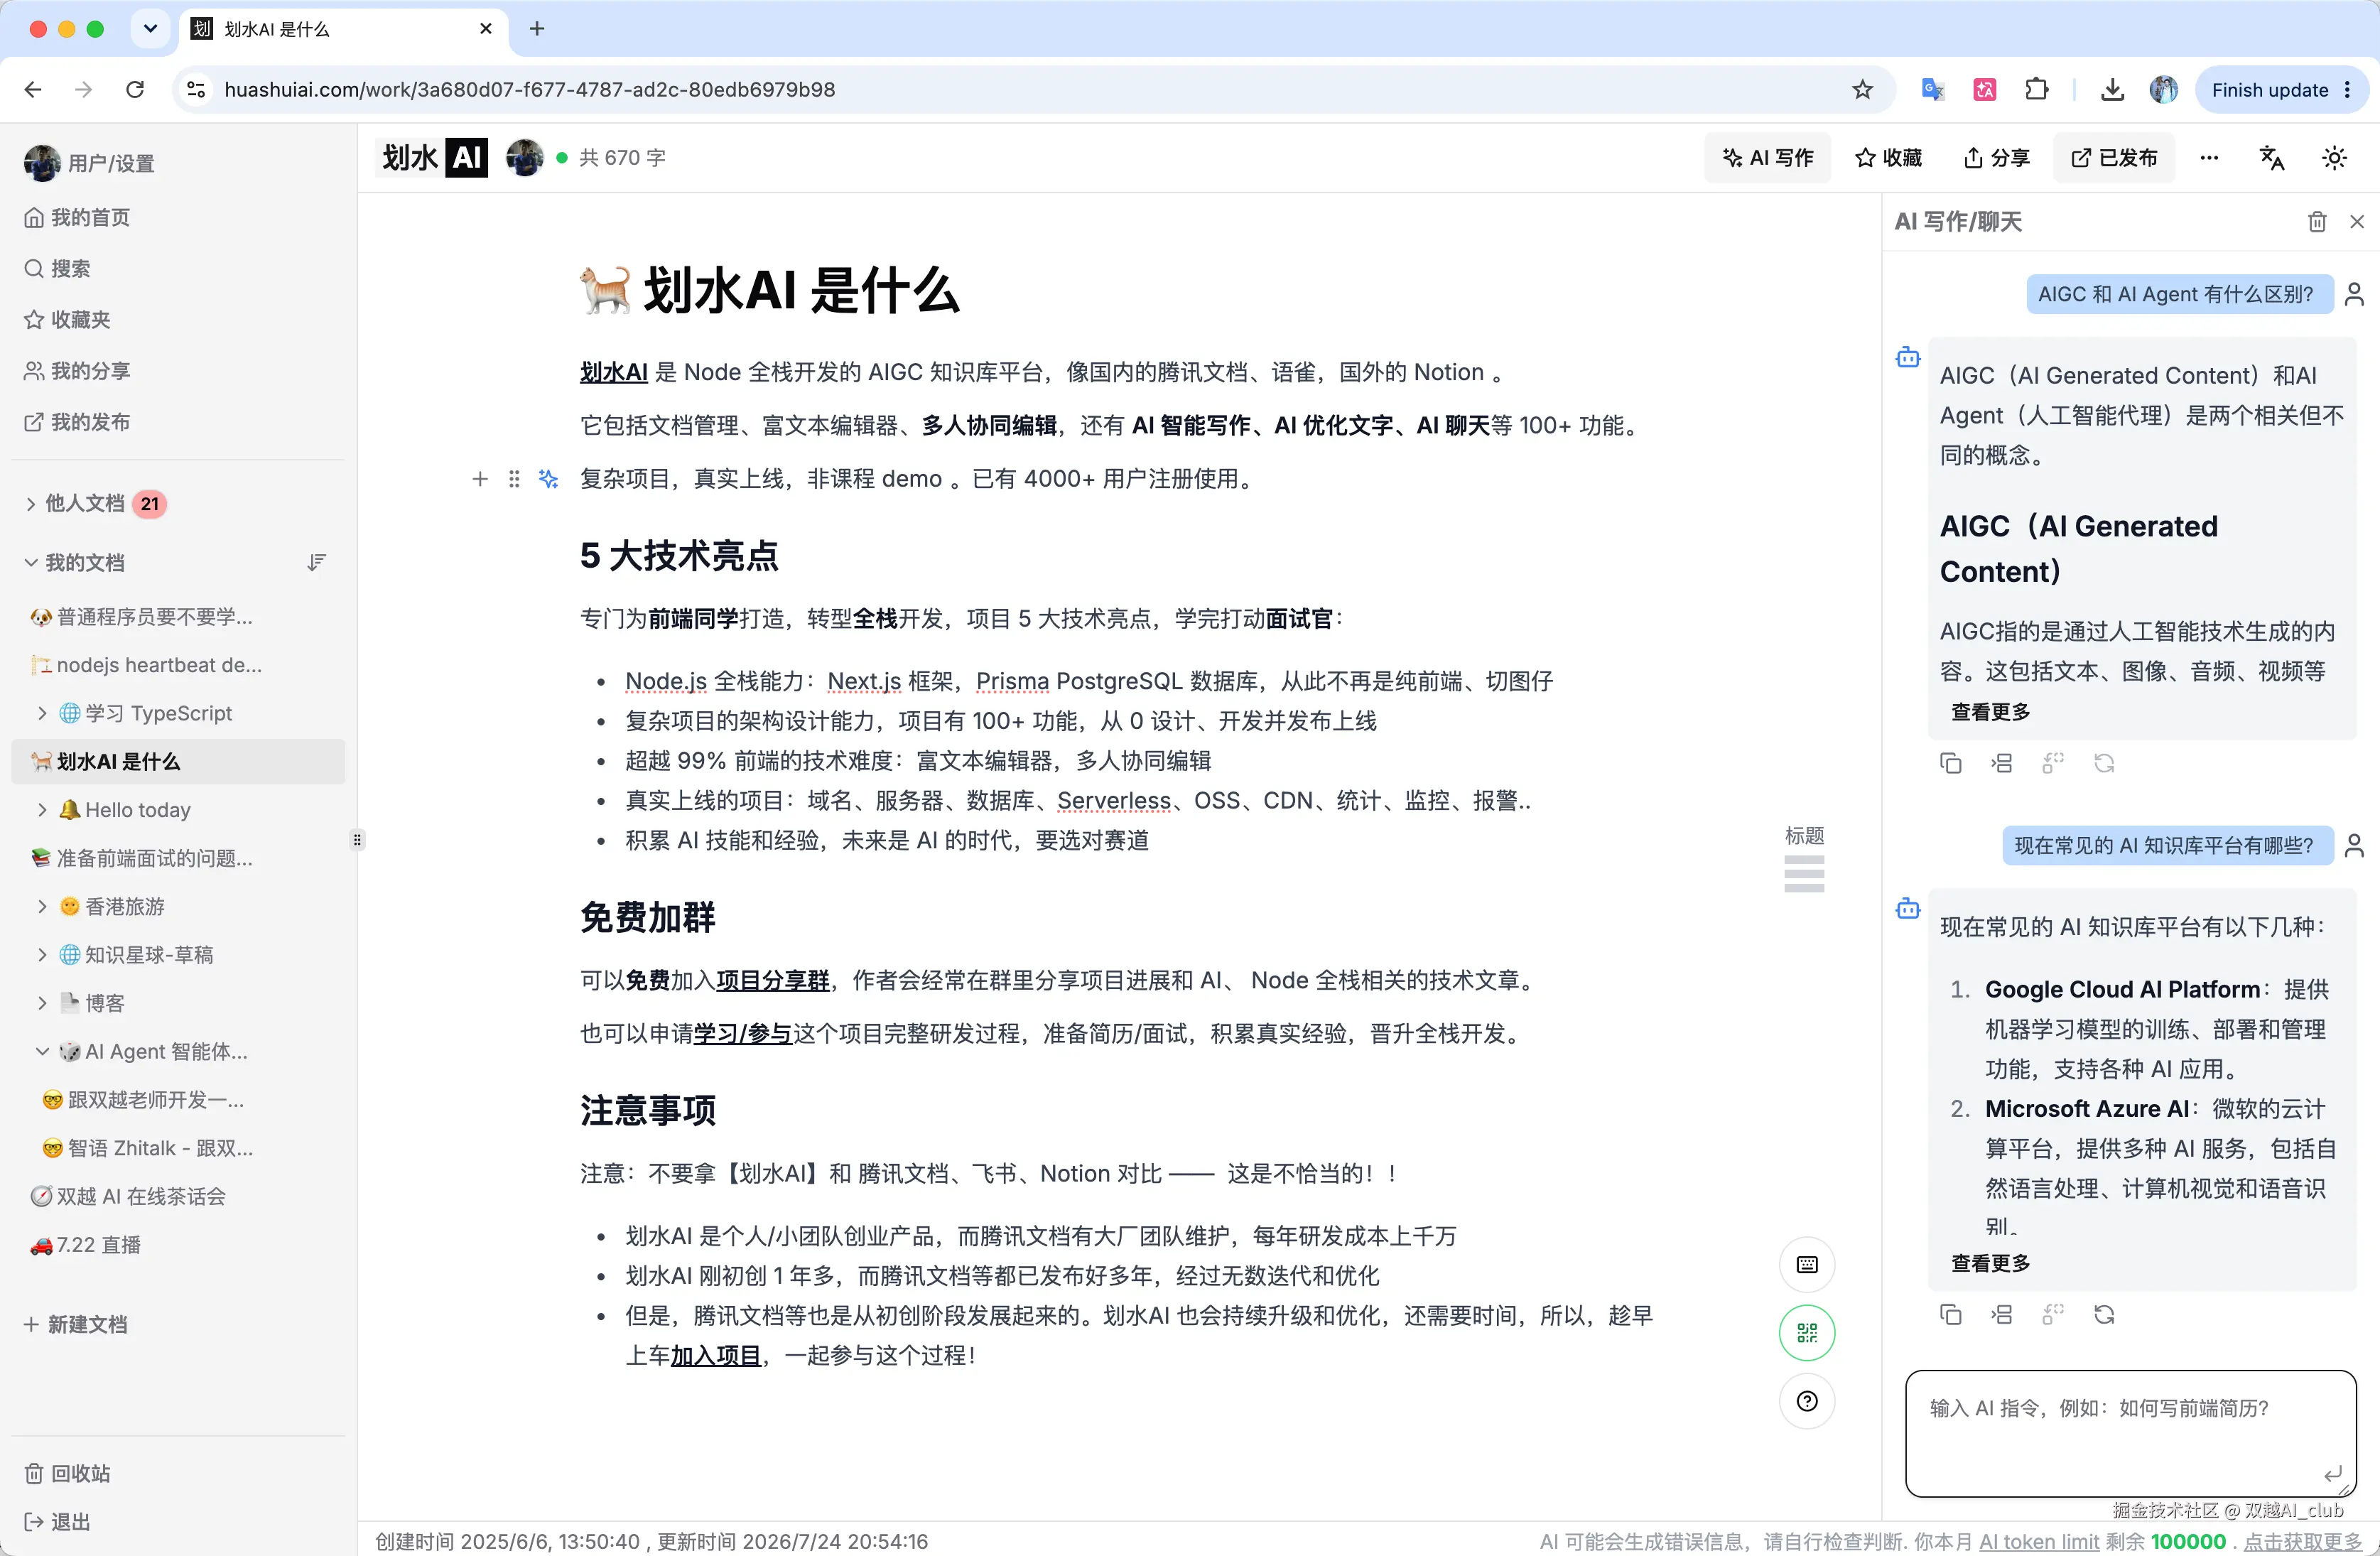
Task: Open the 学习/参与 link
Action: (x=743, y=1034)
